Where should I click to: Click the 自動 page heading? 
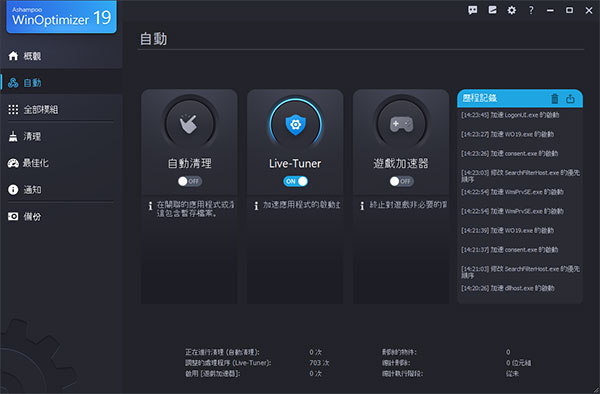tap(153, 39)
